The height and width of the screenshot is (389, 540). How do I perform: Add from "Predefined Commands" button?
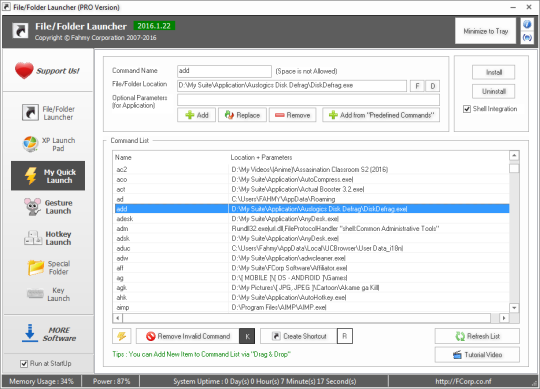pos(381,115)
